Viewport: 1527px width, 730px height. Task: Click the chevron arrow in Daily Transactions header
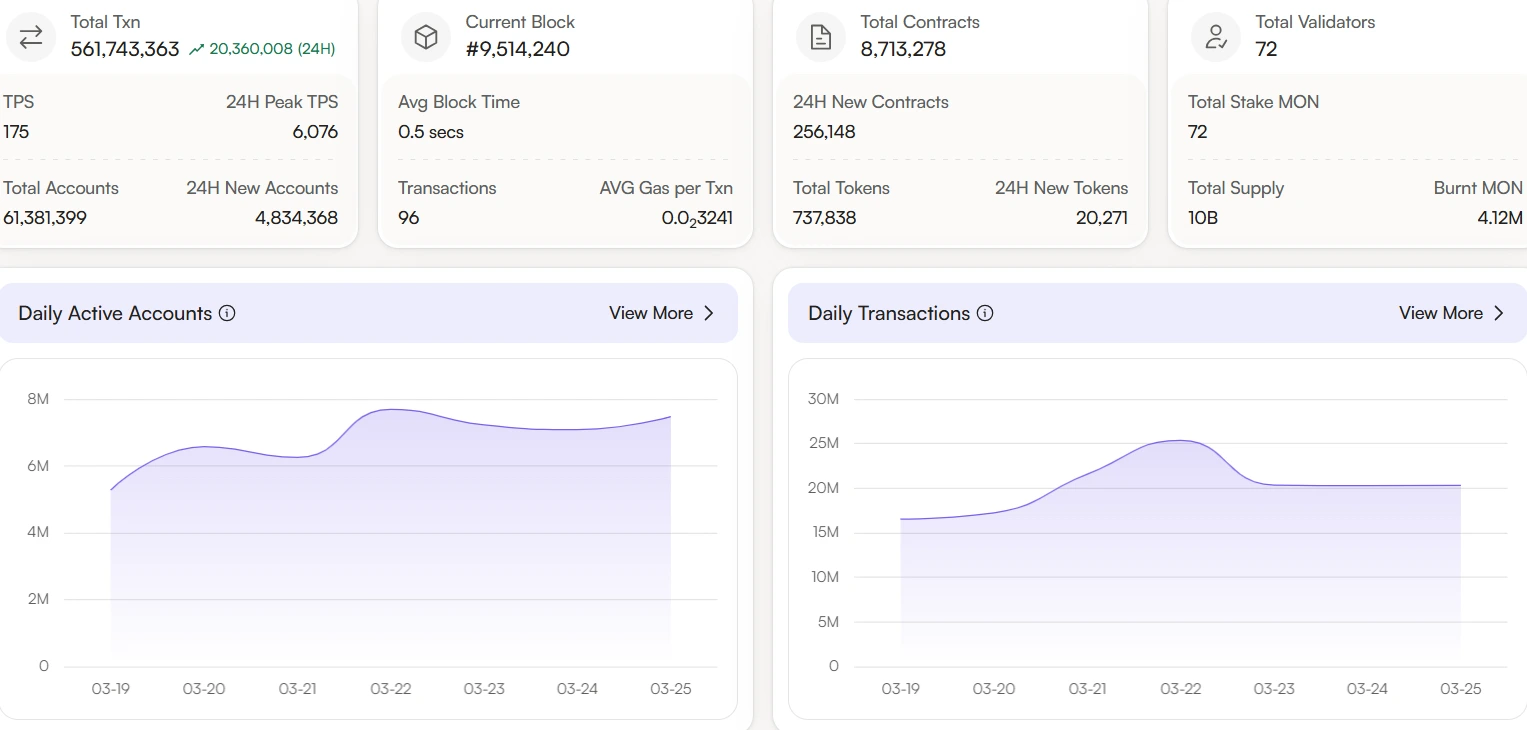click(x=1499, y=313)
